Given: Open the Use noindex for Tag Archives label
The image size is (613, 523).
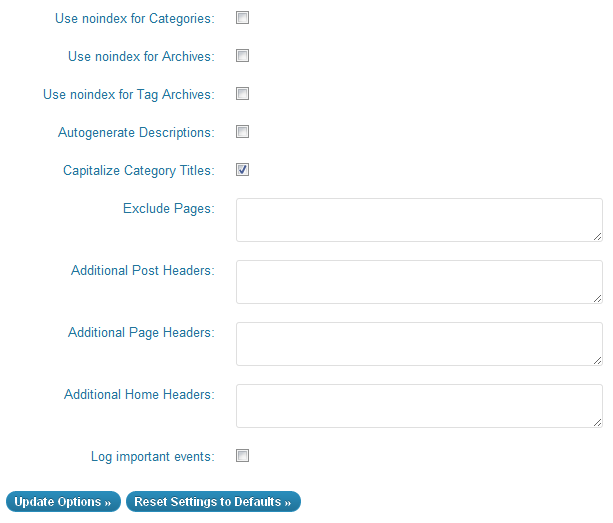Looking at the screenshot, I should [128, 95].
